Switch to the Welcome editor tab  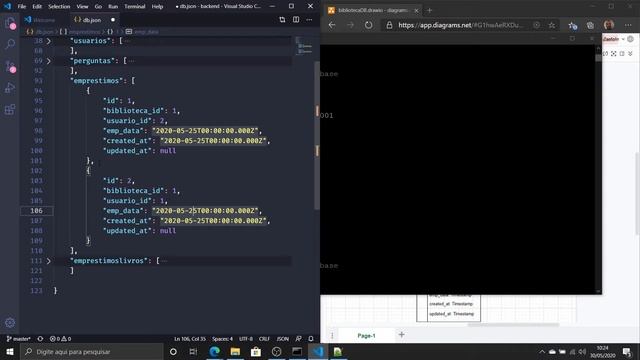coord(44,20)
